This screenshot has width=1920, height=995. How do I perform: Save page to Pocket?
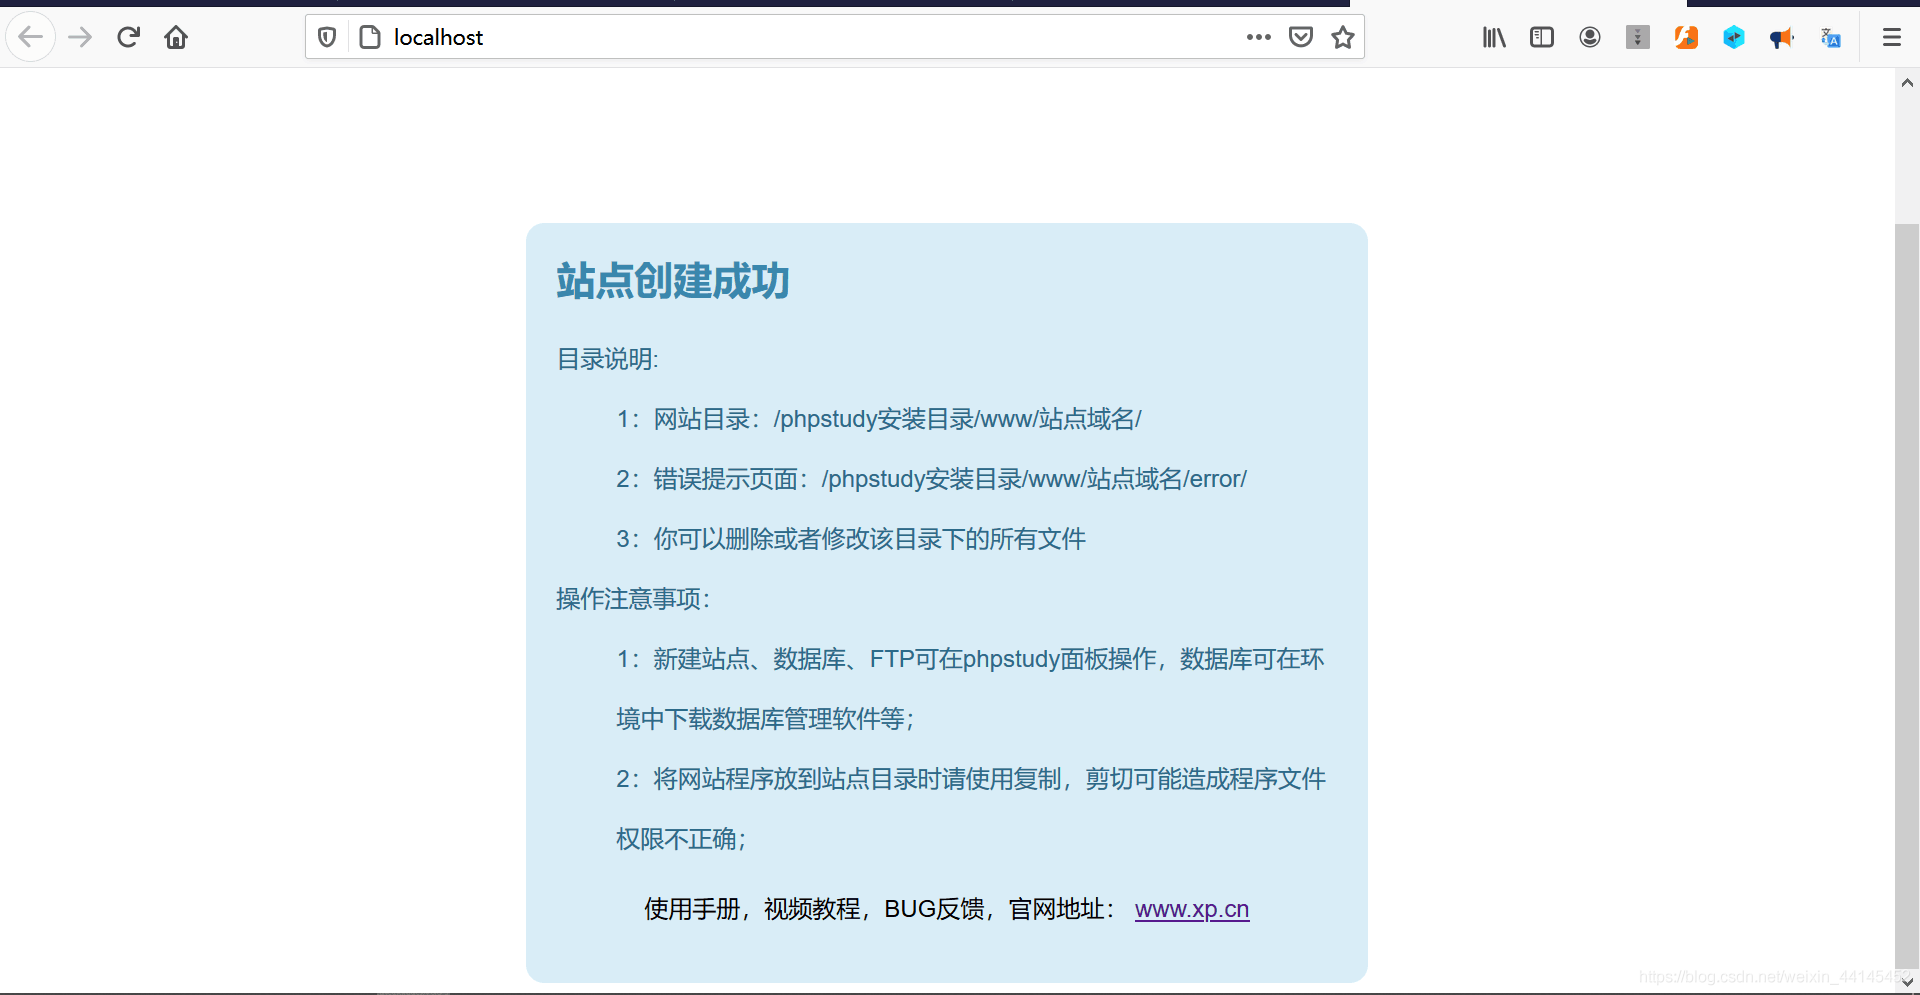click(1300, 38)
